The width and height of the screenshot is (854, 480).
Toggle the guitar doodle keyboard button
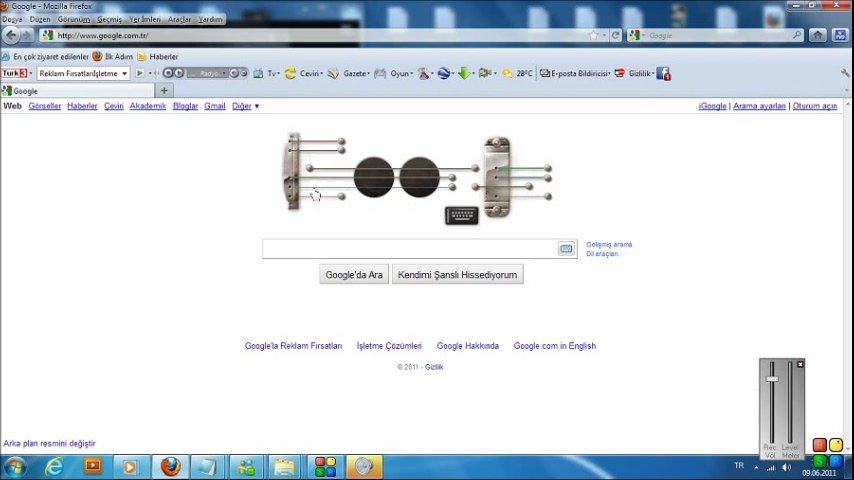pos(461,215)
